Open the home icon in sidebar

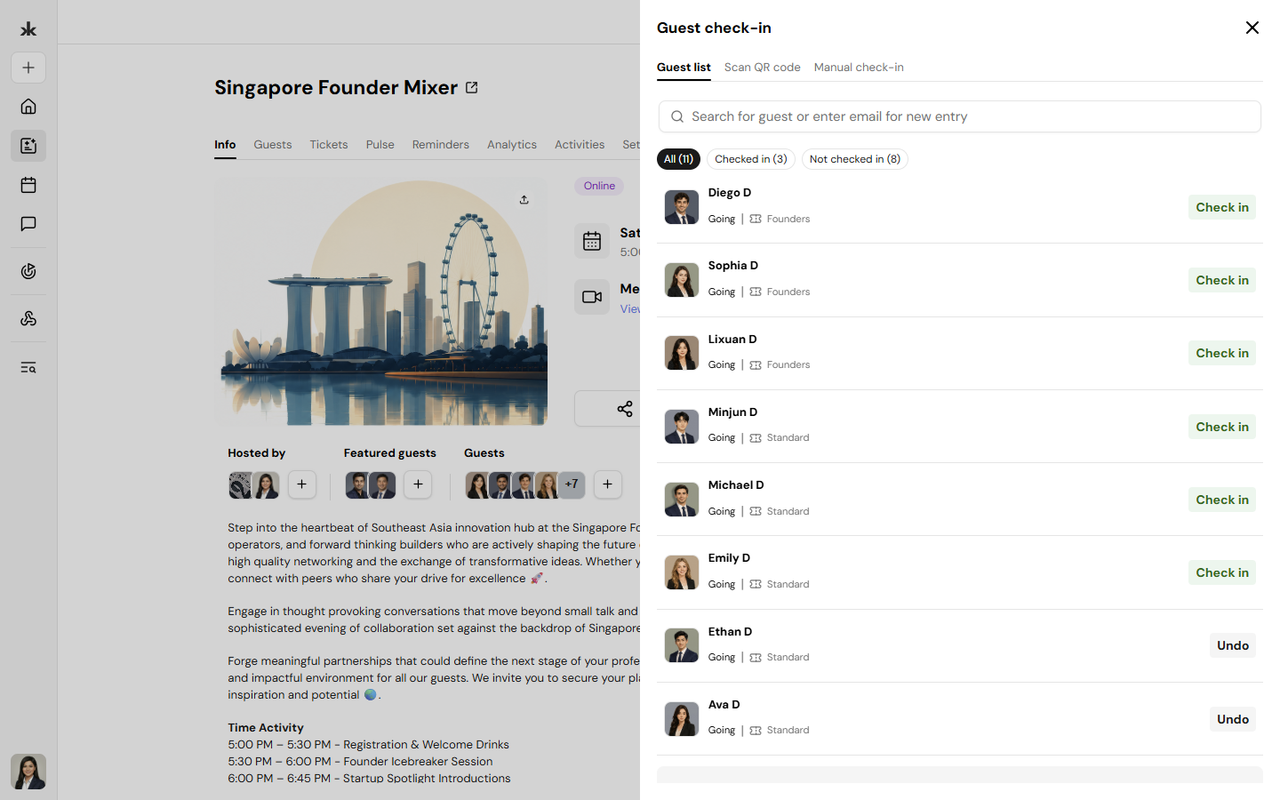point(28,106)
